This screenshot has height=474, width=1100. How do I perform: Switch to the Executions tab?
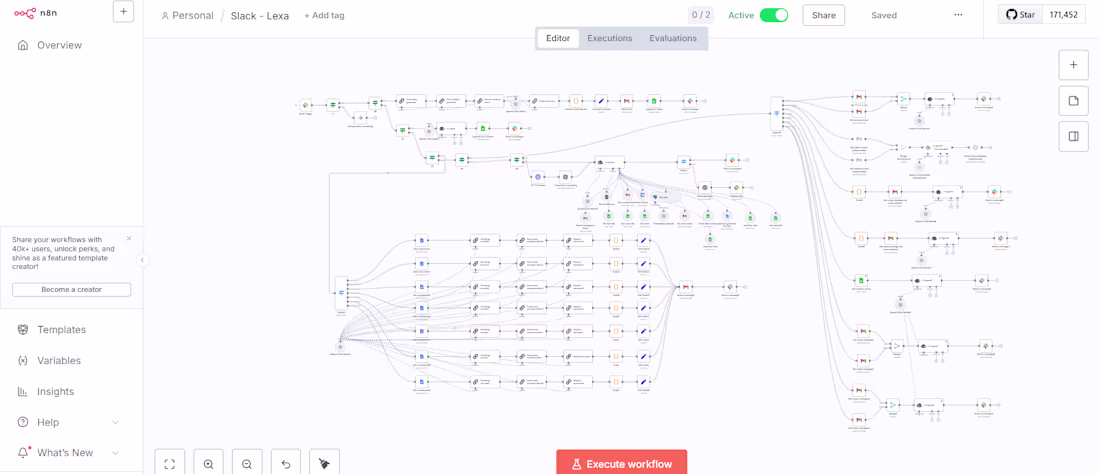point(610,39)
